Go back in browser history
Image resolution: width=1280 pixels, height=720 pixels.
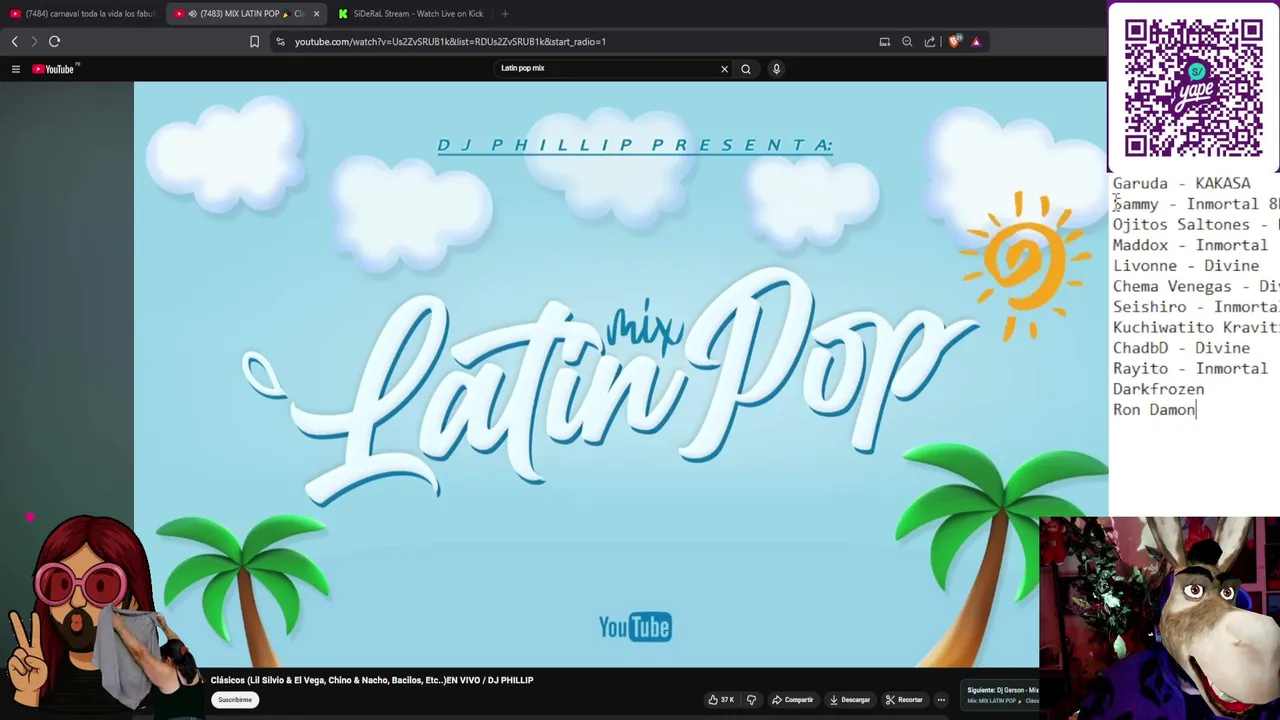[x=14, y=41]
